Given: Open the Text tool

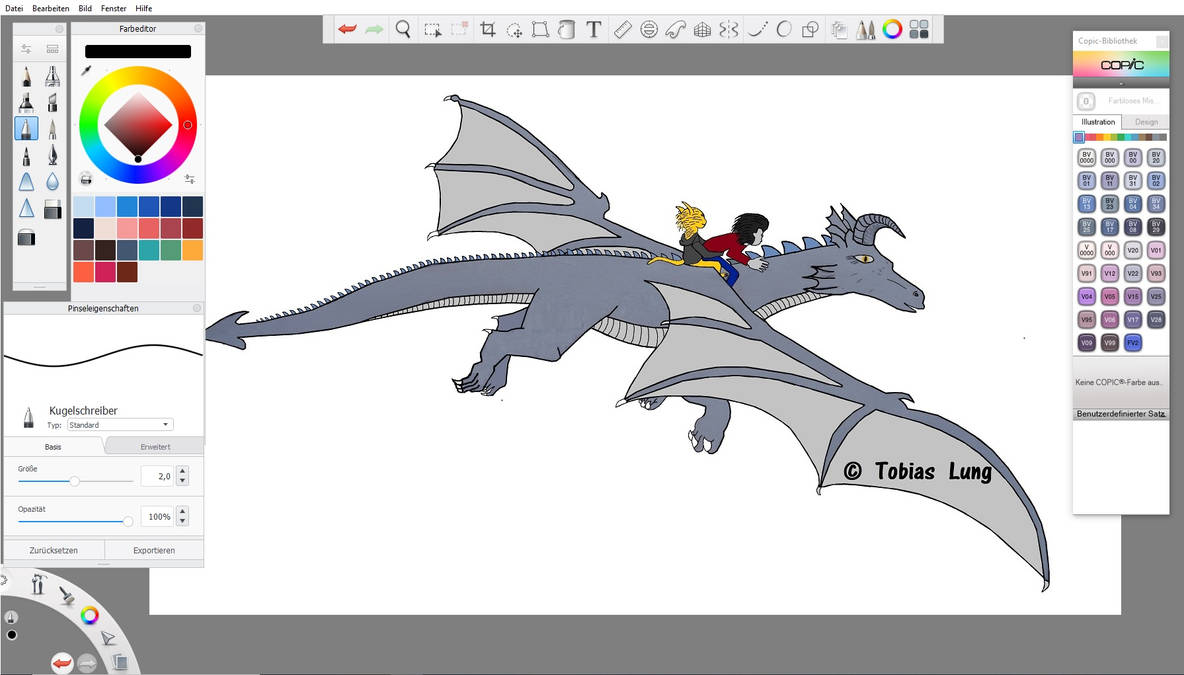Looking at the screenshot, I should 593,30.
